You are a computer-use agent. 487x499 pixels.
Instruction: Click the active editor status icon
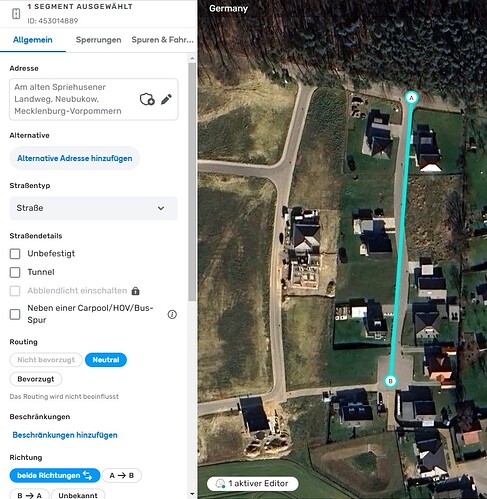coord(220,483)
